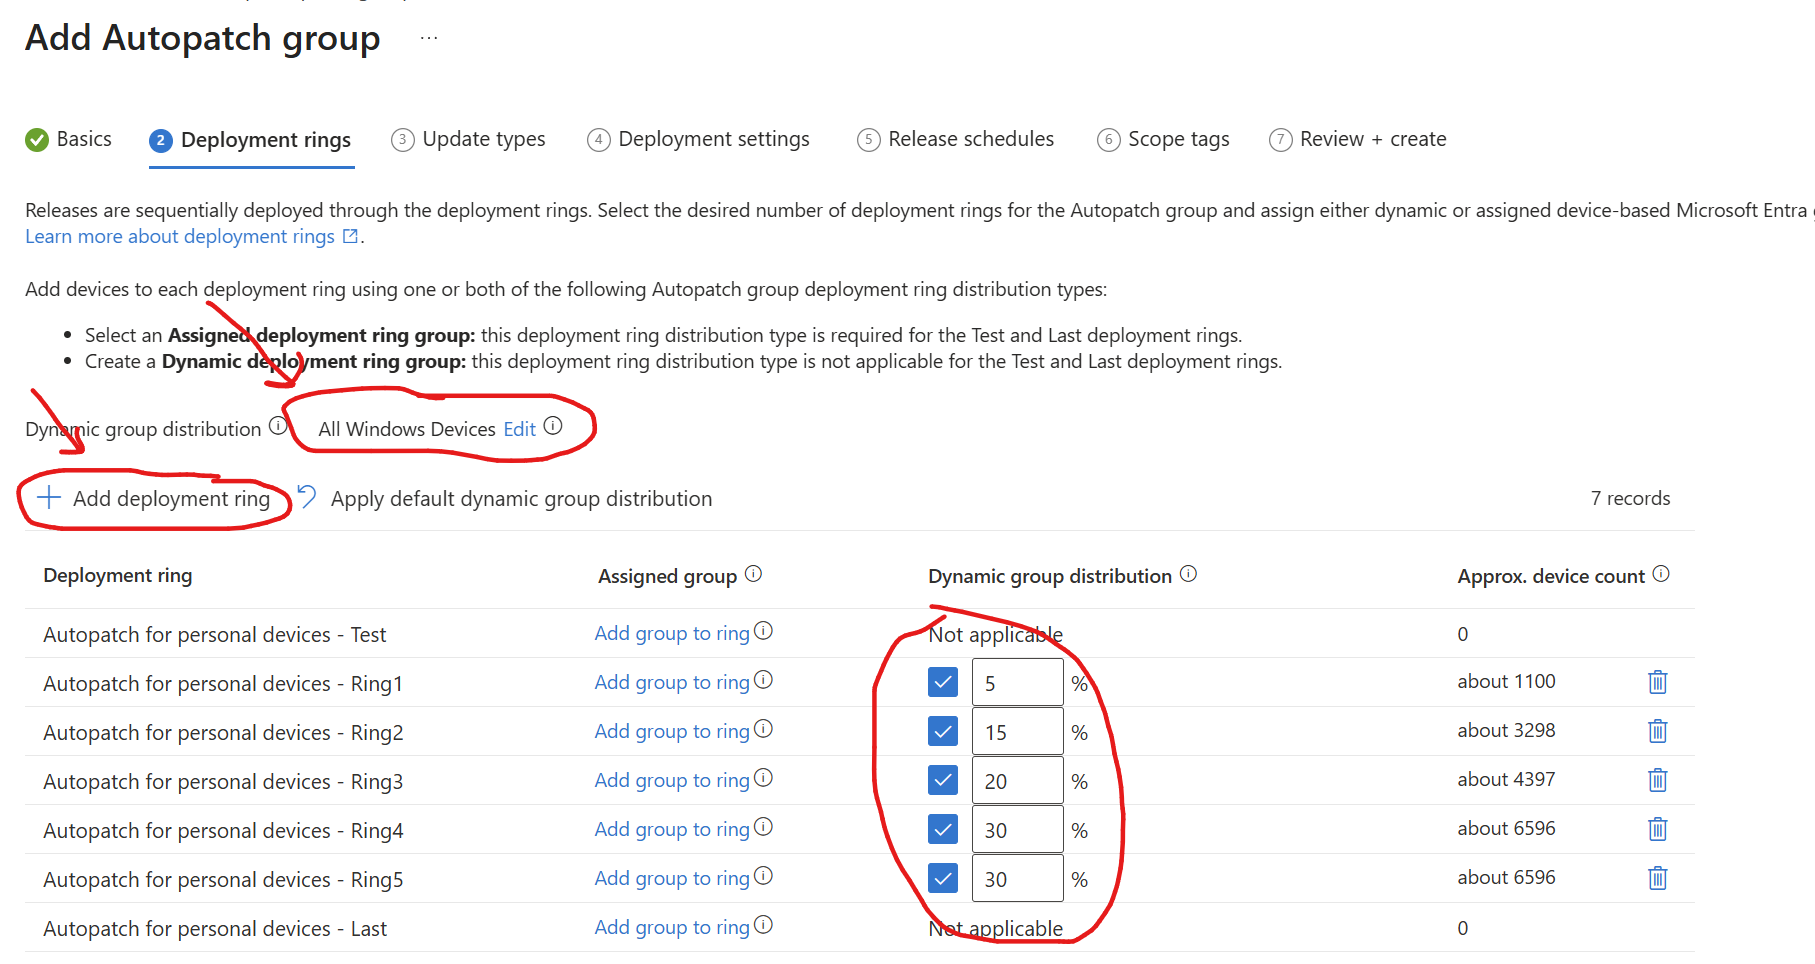Screen dimensions: 1815x964
Task: Delete the Ring3 deployment ring
Action: 1657,780
